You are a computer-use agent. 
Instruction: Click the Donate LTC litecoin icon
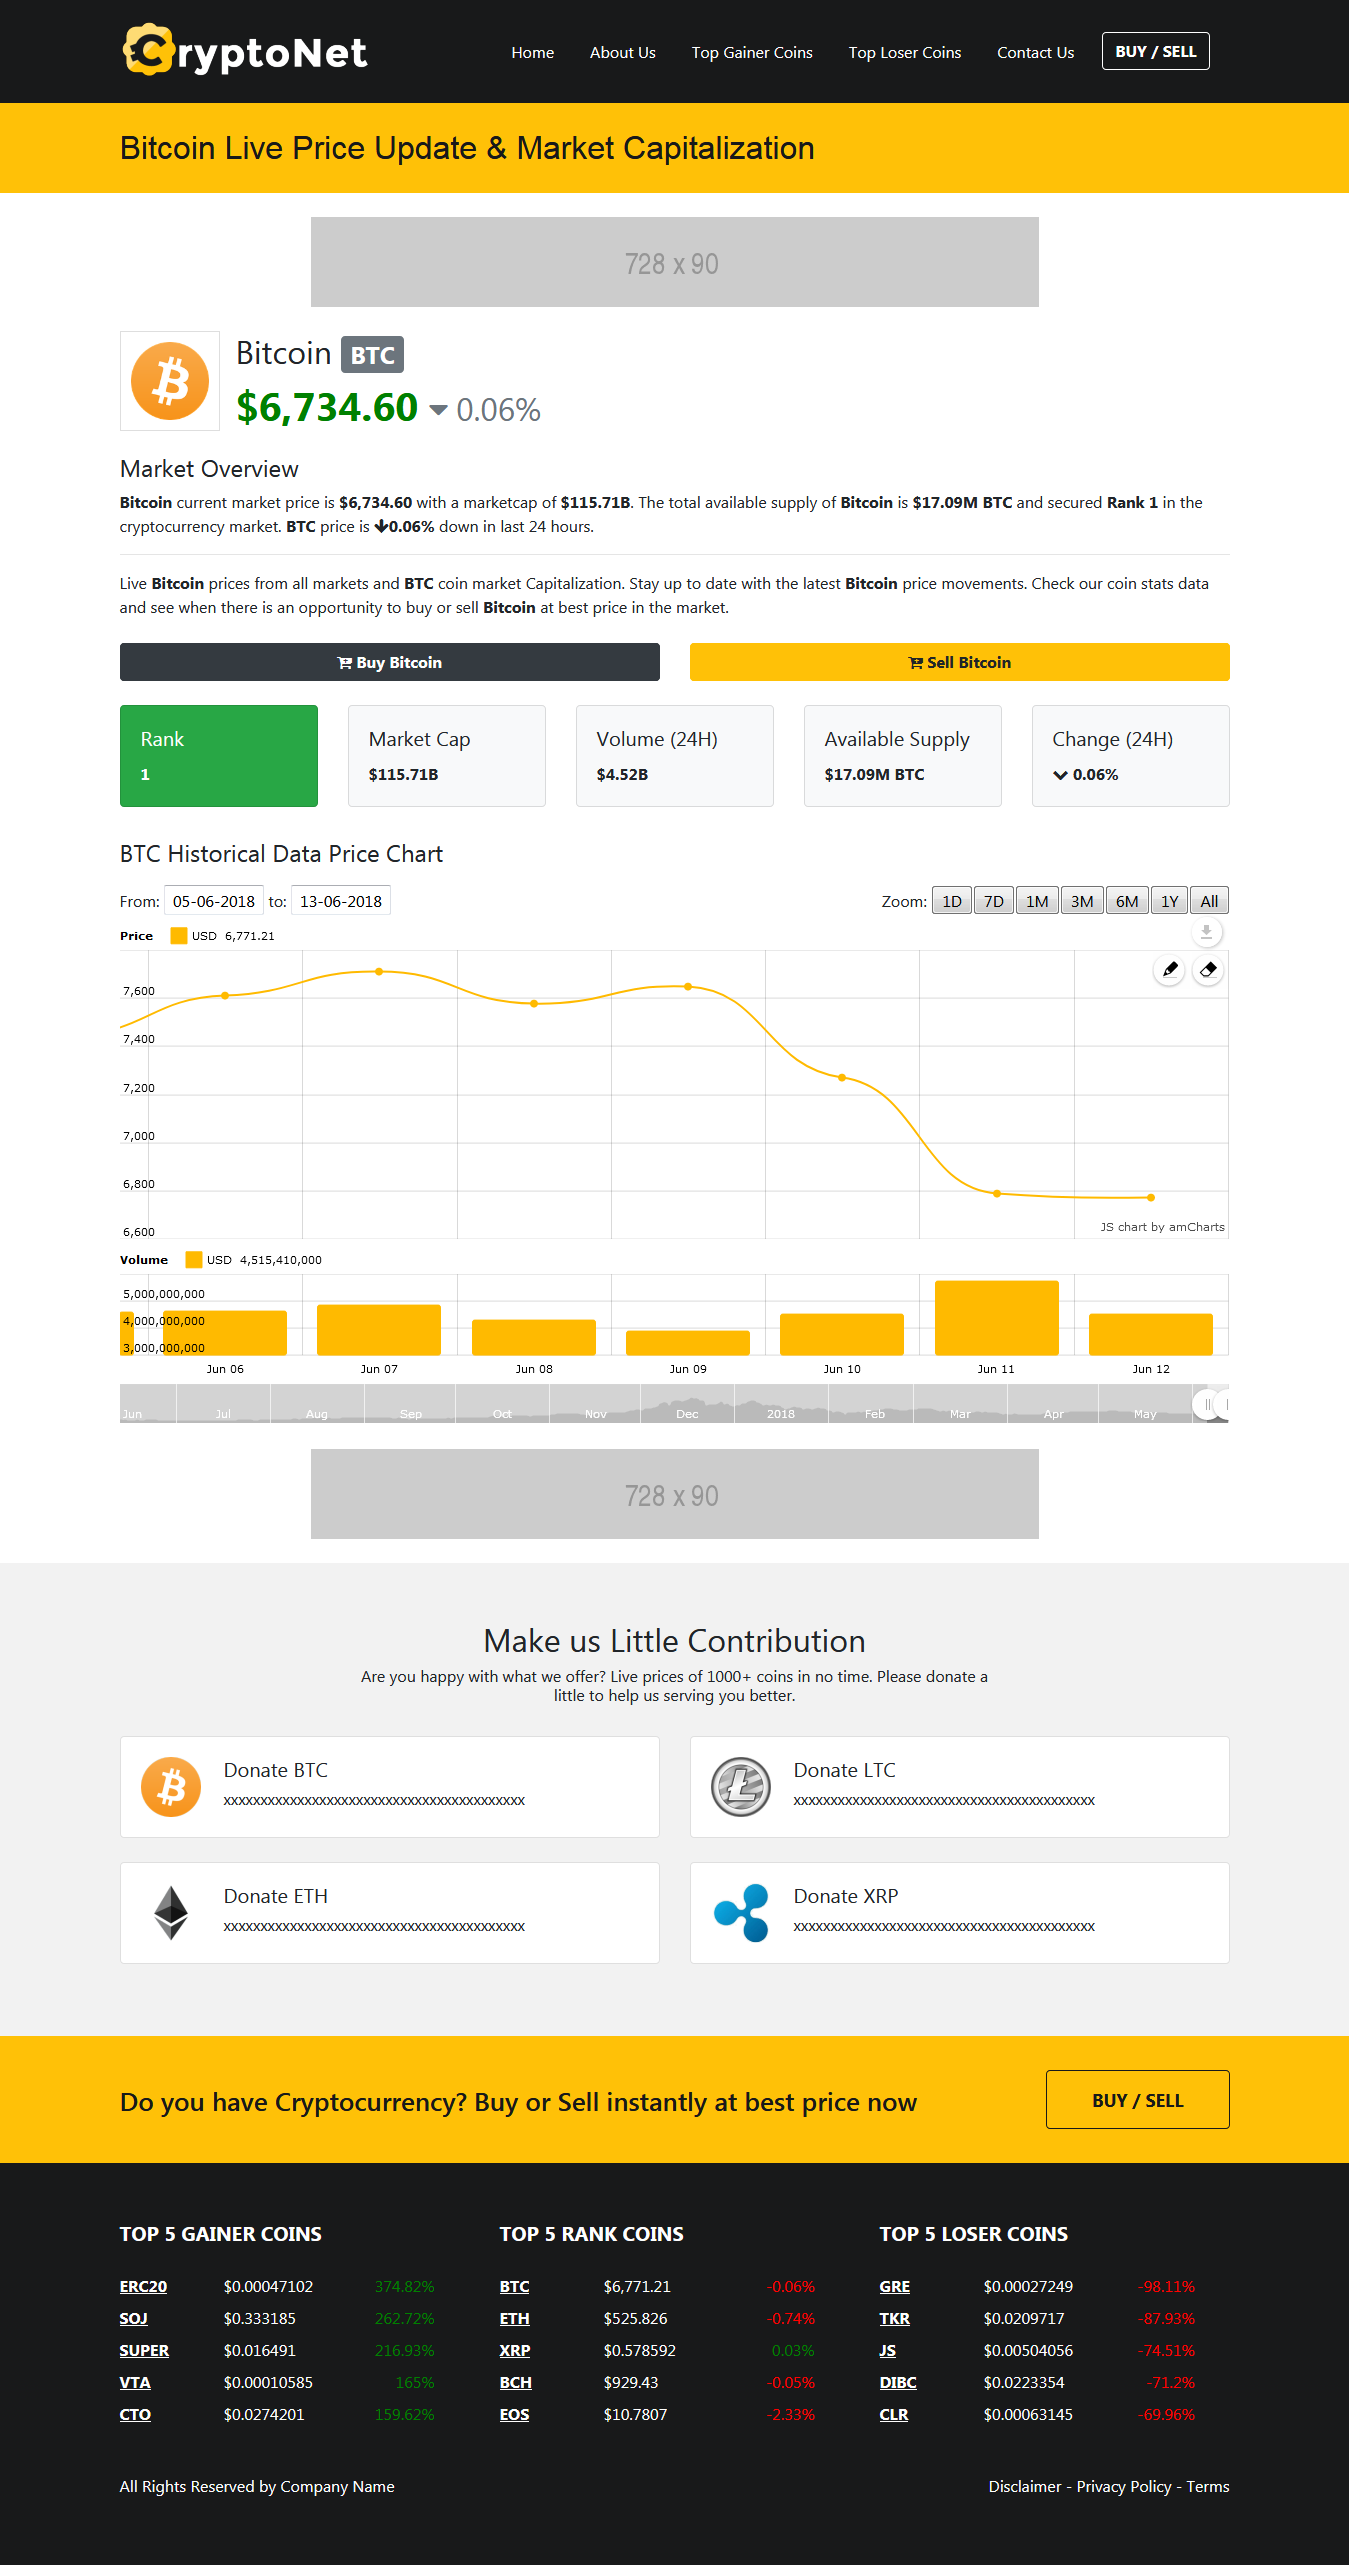coord(740,1787)
